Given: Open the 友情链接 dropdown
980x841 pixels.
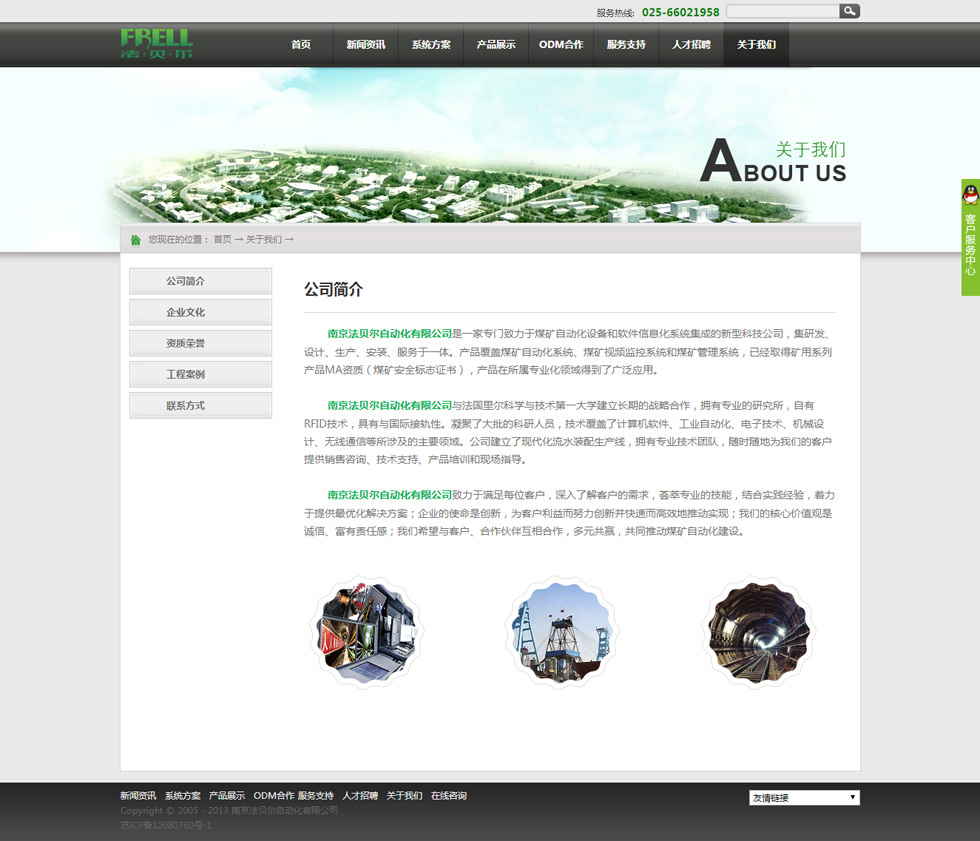Looking at the screenshot, I should (804, 798).
